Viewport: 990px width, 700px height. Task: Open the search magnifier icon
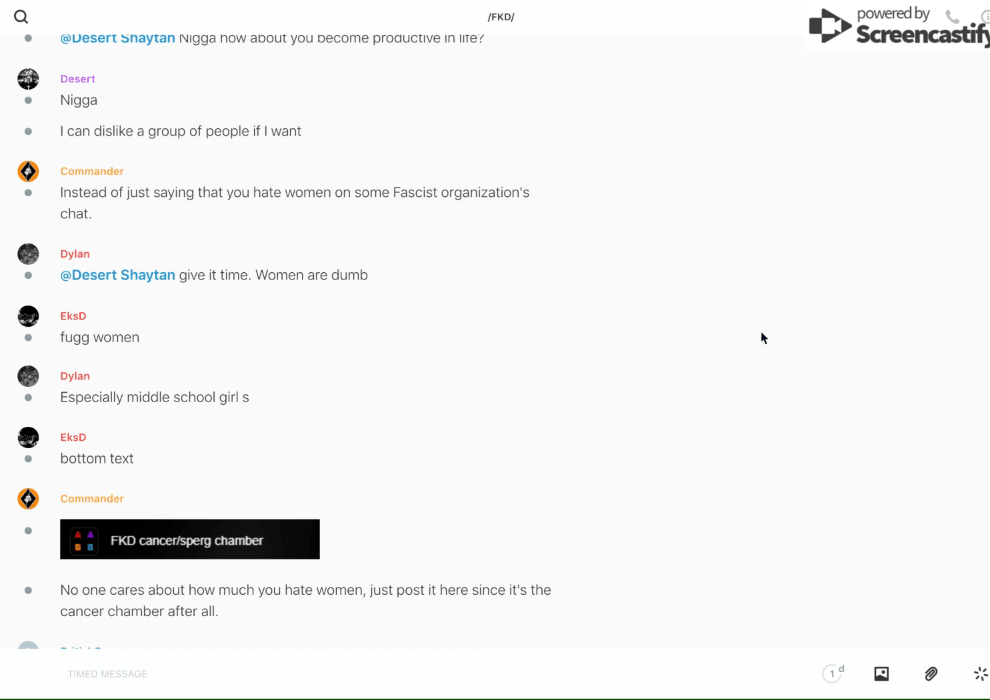tap(21, 17)
